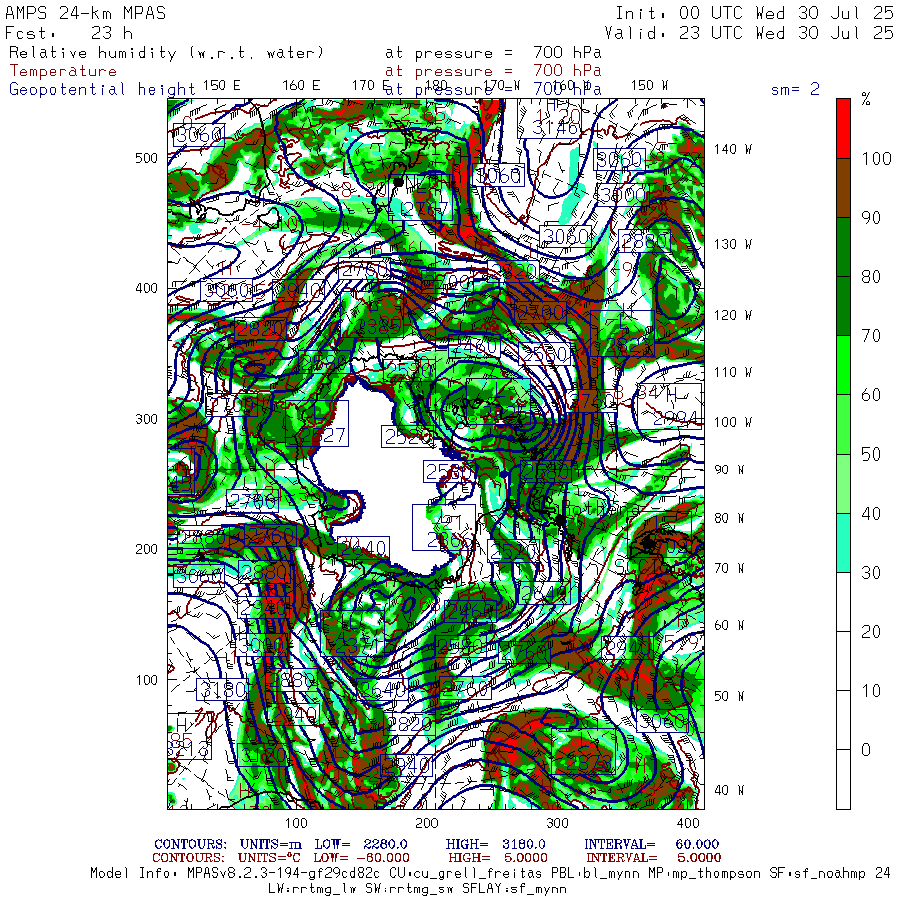The height and width of the screenshot is (900, 900).
Task: Click the '150 E' longitude label
Action: tap(222, 86)
